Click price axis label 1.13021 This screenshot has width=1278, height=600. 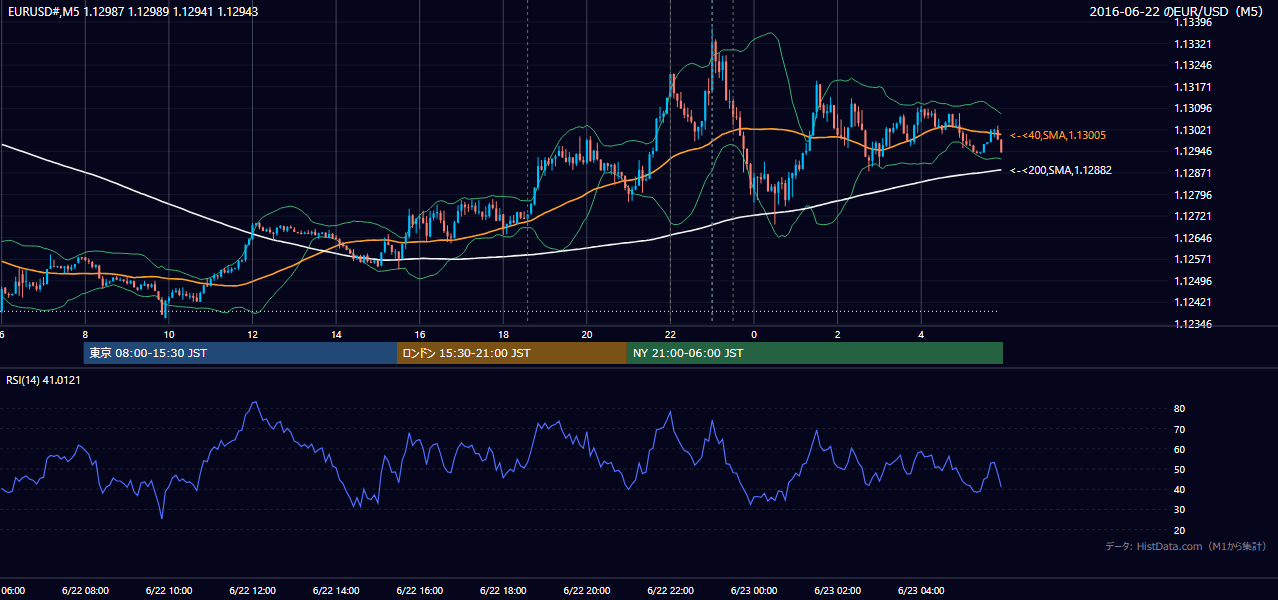click(x=1193, y=130)
